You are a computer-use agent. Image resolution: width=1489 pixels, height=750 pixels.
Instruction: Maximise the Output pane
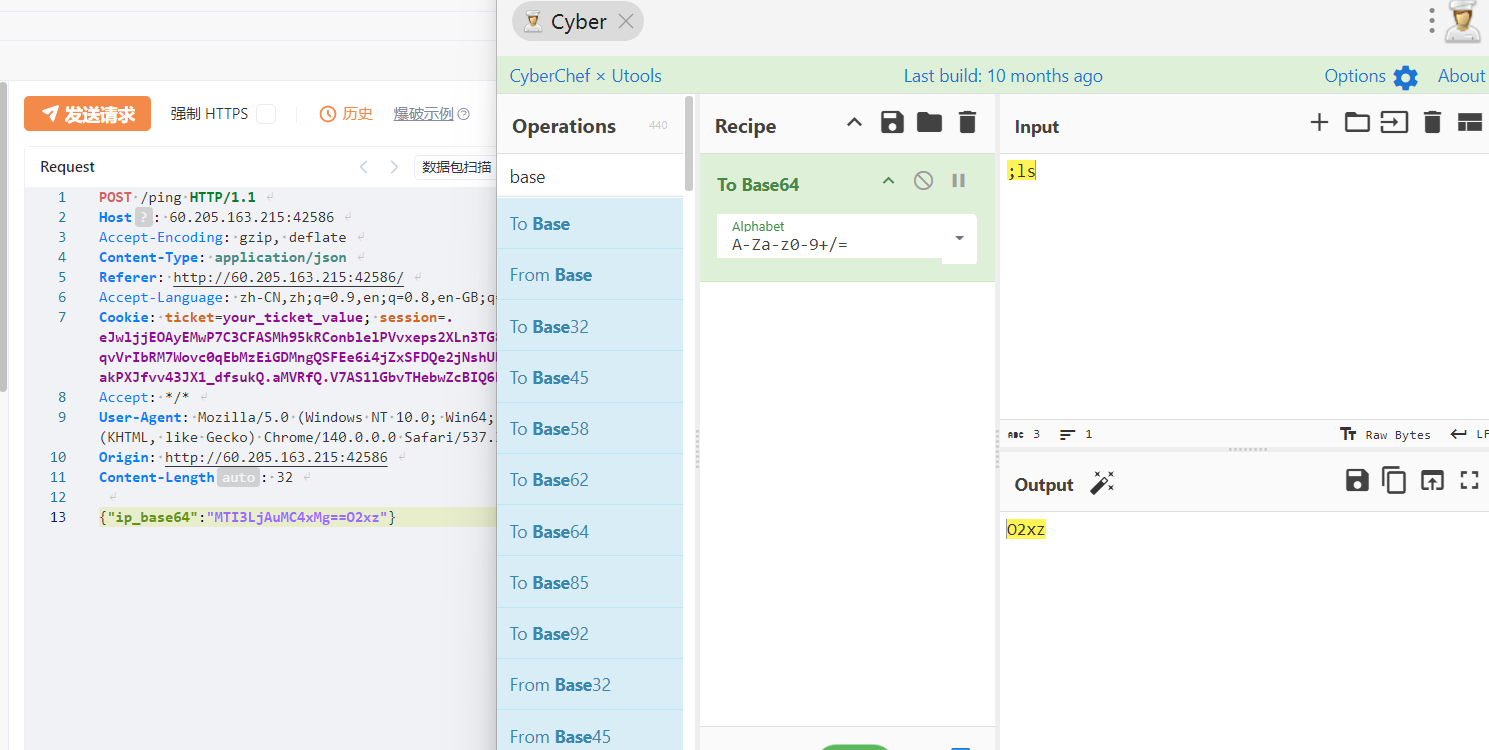(1469, 480)
